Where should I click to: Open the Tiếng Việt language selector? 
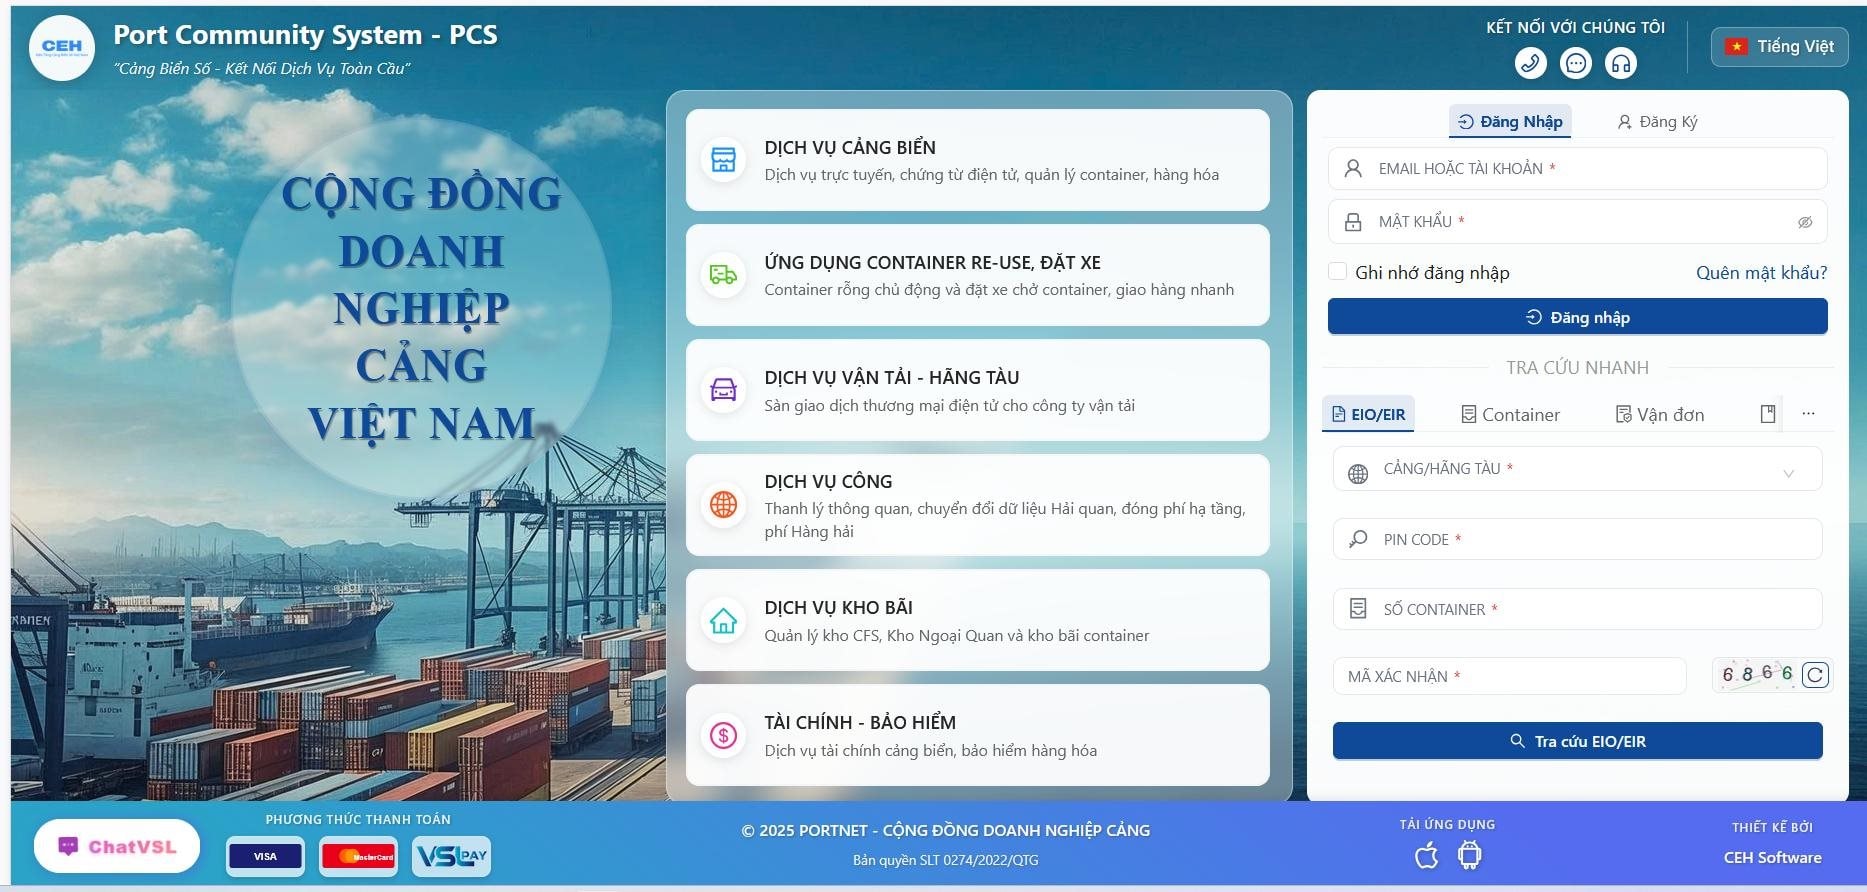point(1780,47)
